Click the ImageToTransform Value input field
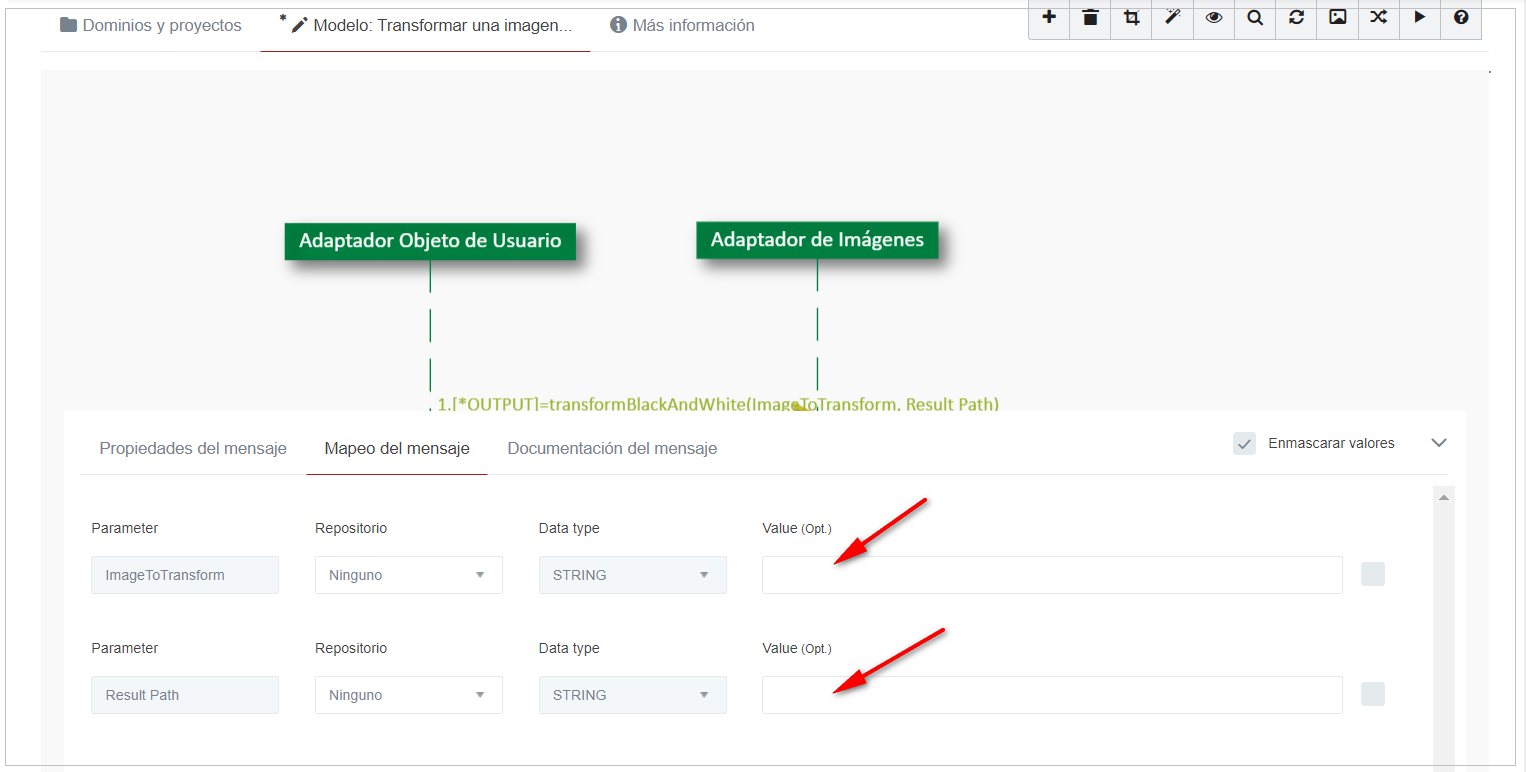Image resolution: width=1526 pixels, height=772 pixels. [1051, 575]
